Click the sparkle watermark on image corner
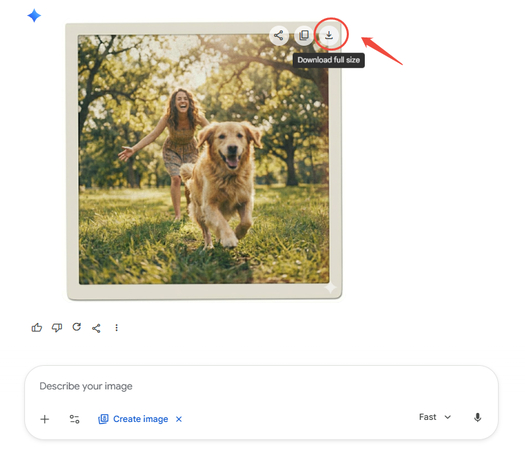The height and width of the screenshot is (449, 525). pyautogui.click(x=331, y=287)
